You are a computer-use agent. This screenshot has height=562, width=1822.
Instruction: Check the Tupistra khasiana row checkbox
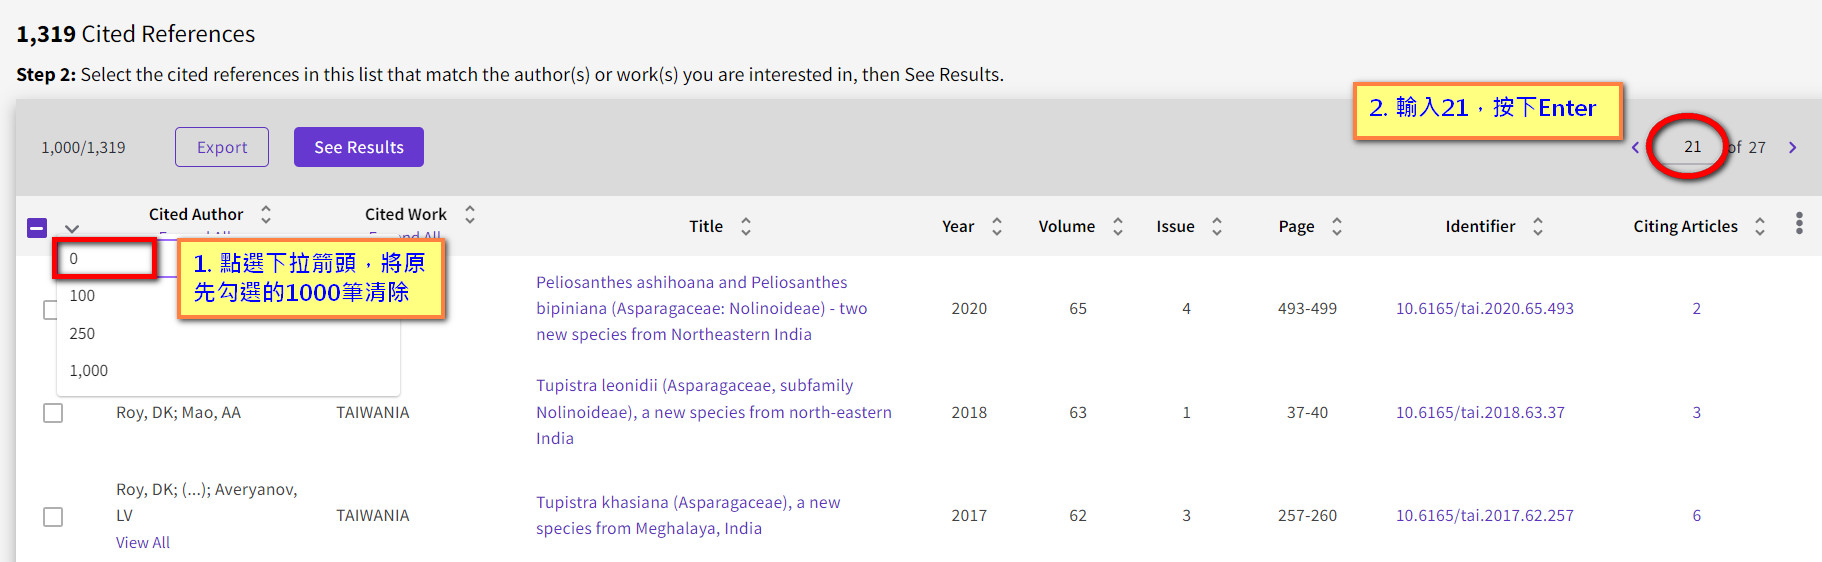click(x=53, y=516)
